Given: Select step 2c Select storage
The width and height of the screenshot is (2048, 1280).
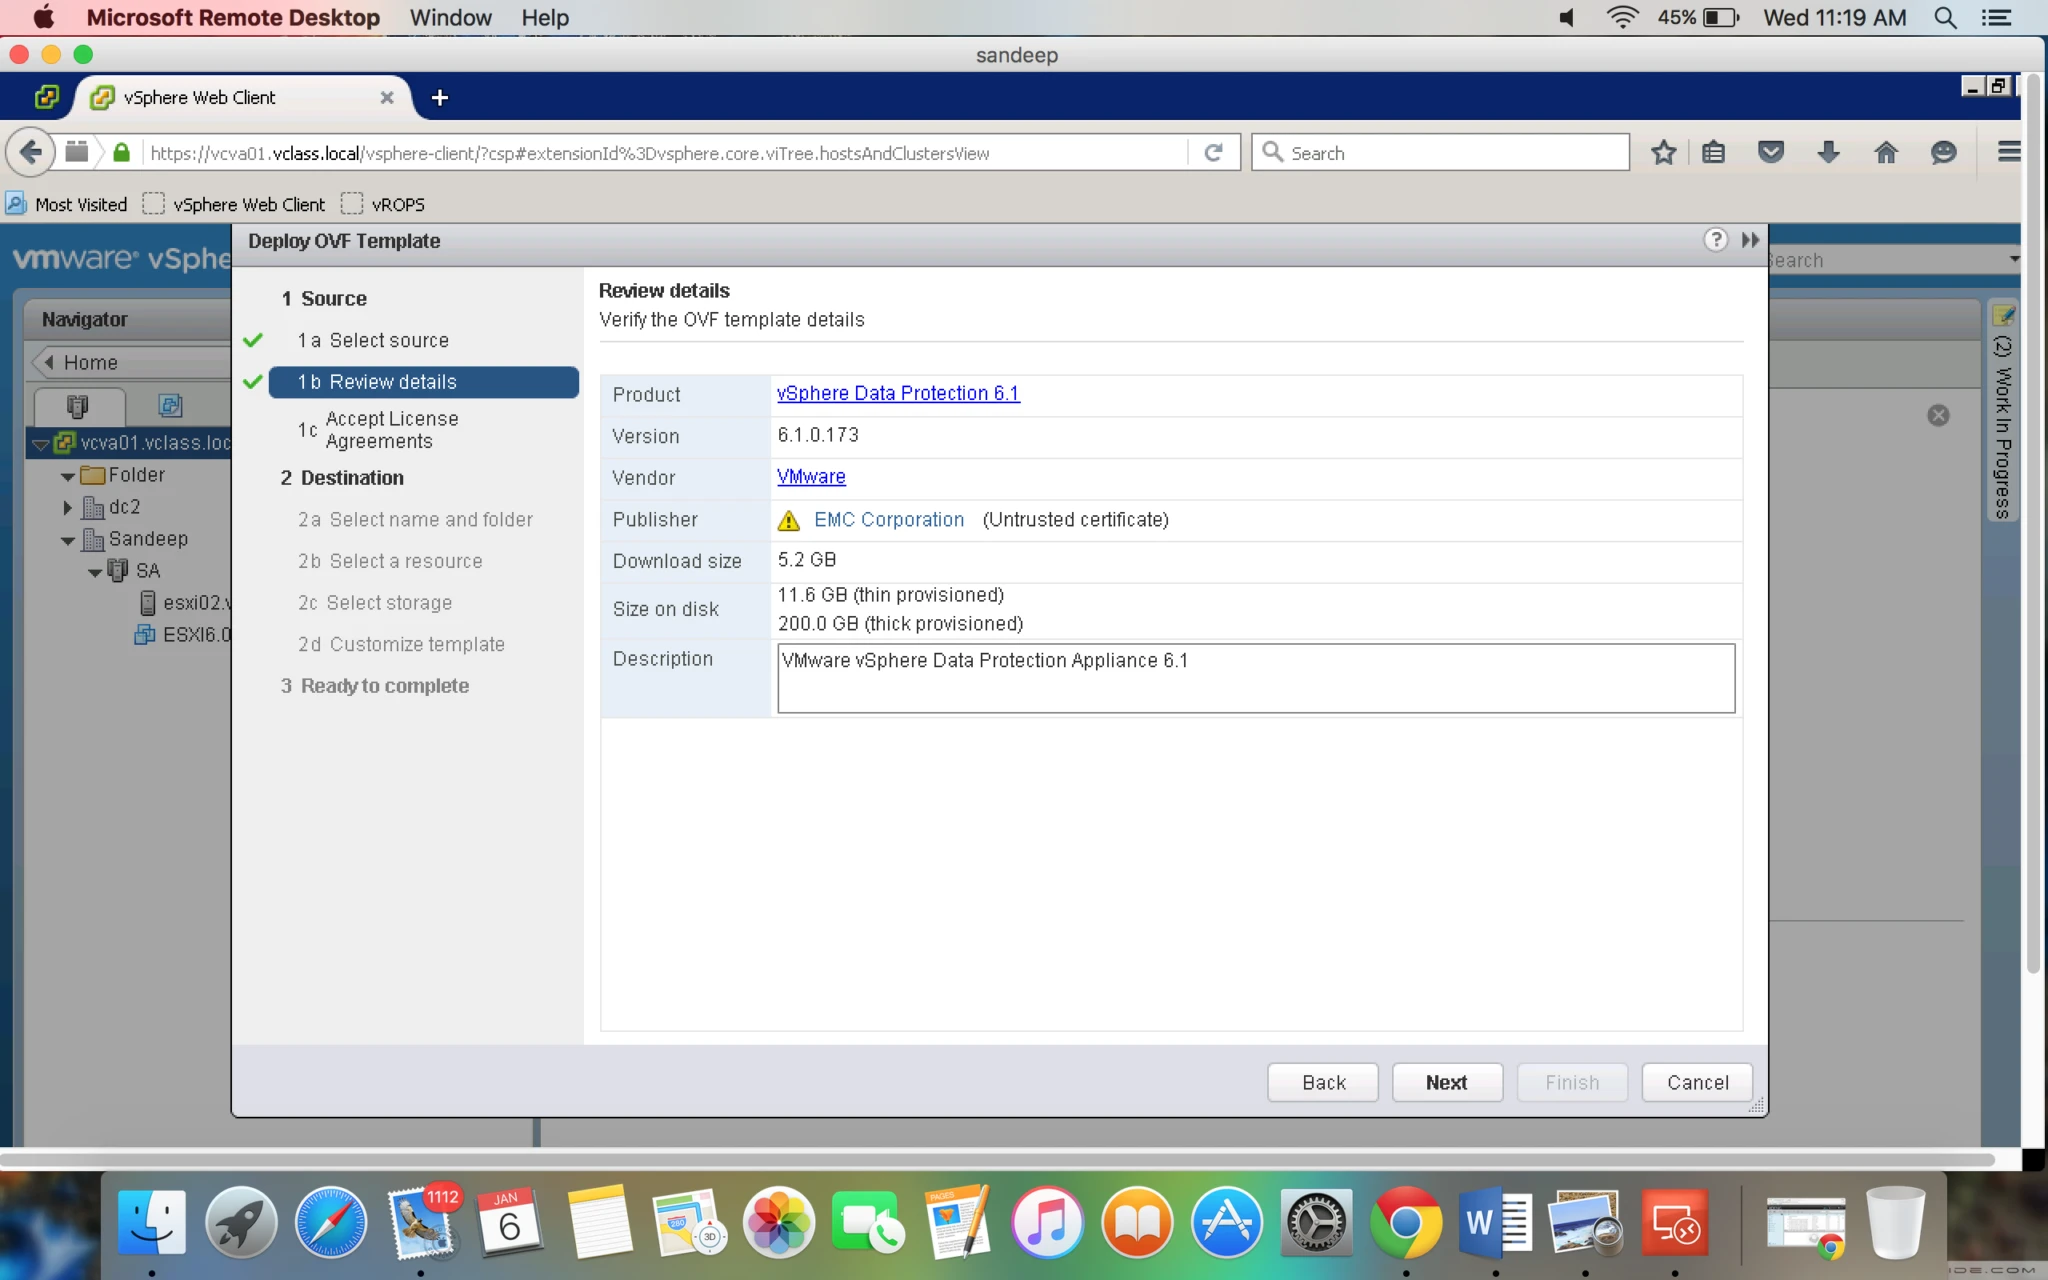Looking at the screenshot, I should click(375, 603).
